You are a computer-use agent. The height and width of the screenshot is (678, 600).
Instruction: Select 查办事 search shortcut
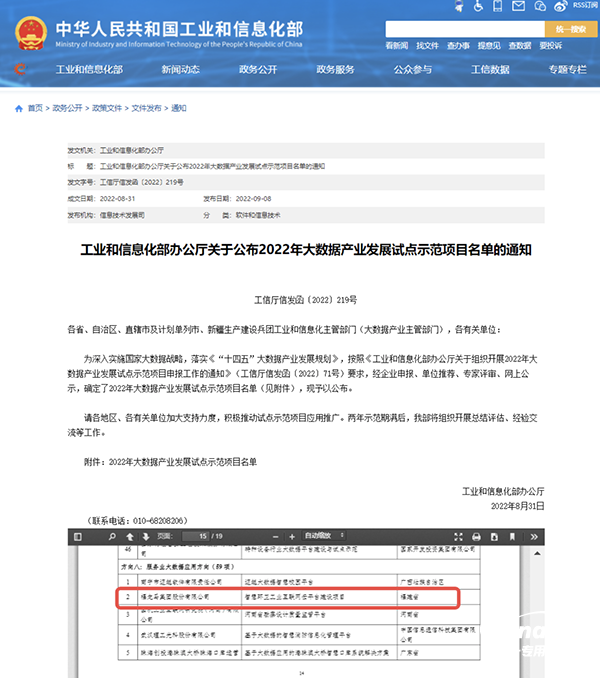(458, 45)
